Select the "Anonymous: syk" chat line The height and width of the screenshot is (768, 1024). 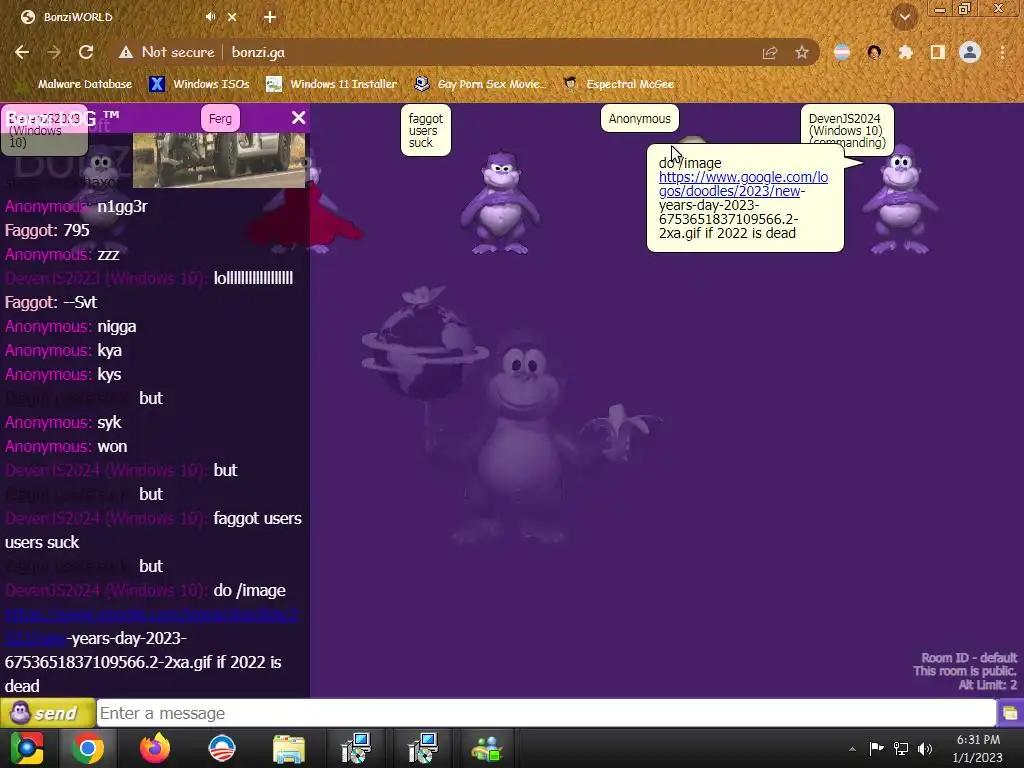point(63,423)
